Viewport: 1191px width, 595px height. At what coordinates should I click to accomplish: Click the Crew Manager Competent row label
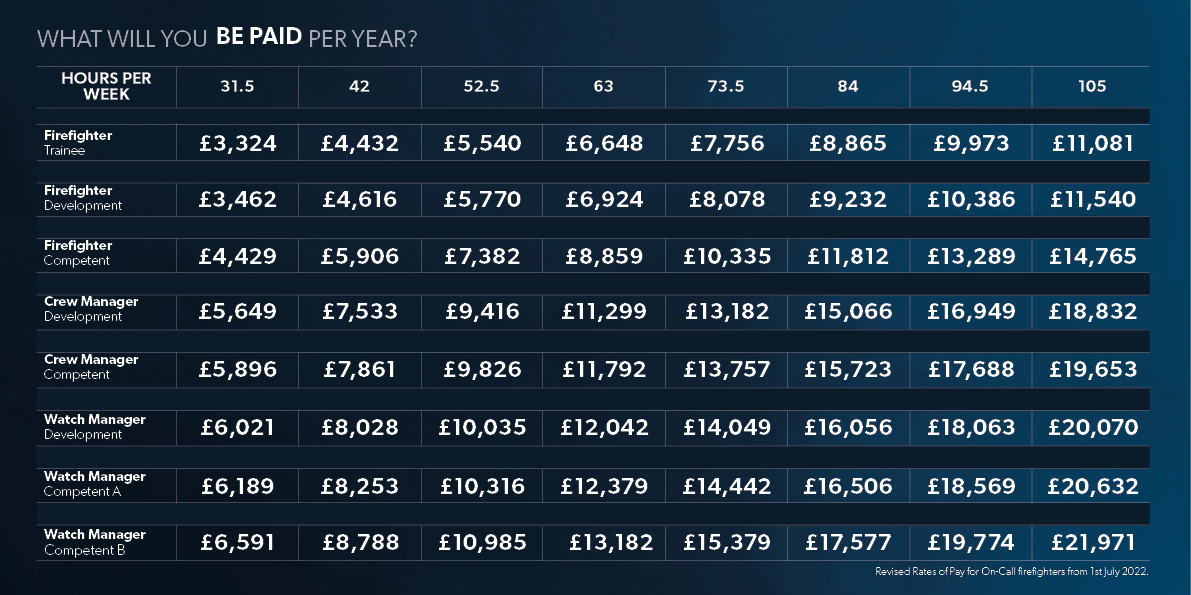coord(91,366)
